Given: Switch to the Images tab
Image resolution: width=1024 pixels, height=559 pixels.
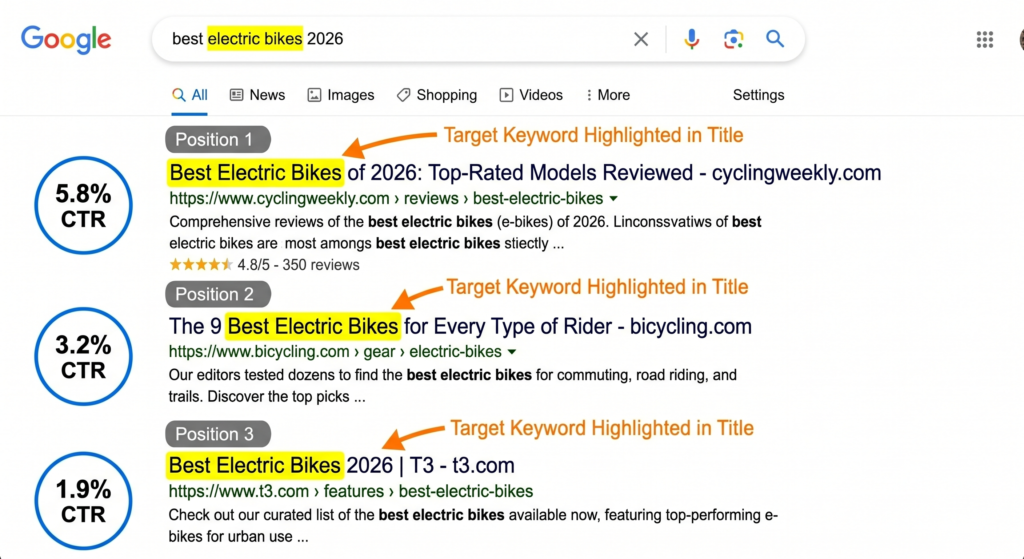Looking at the screenshot, I should click(x=340, y=95).
